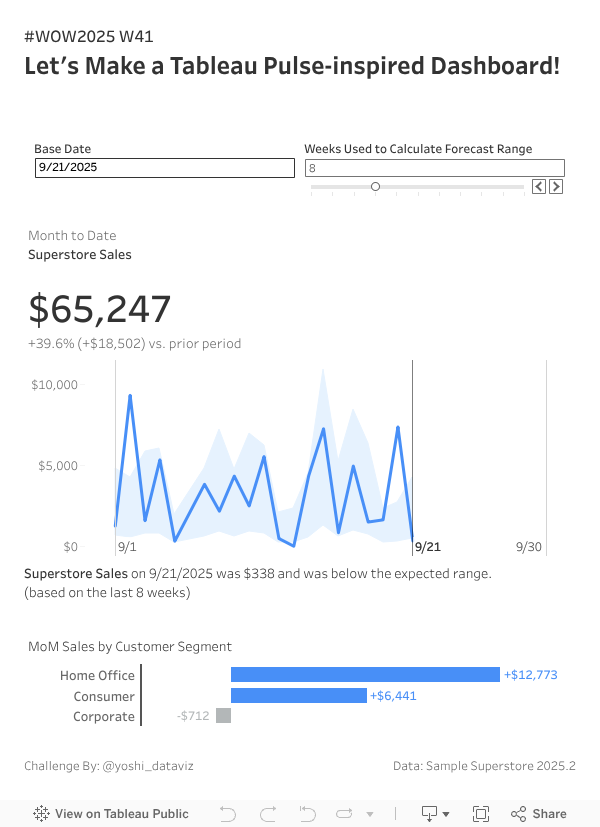Enter full screen mode icon

(481, 814)
